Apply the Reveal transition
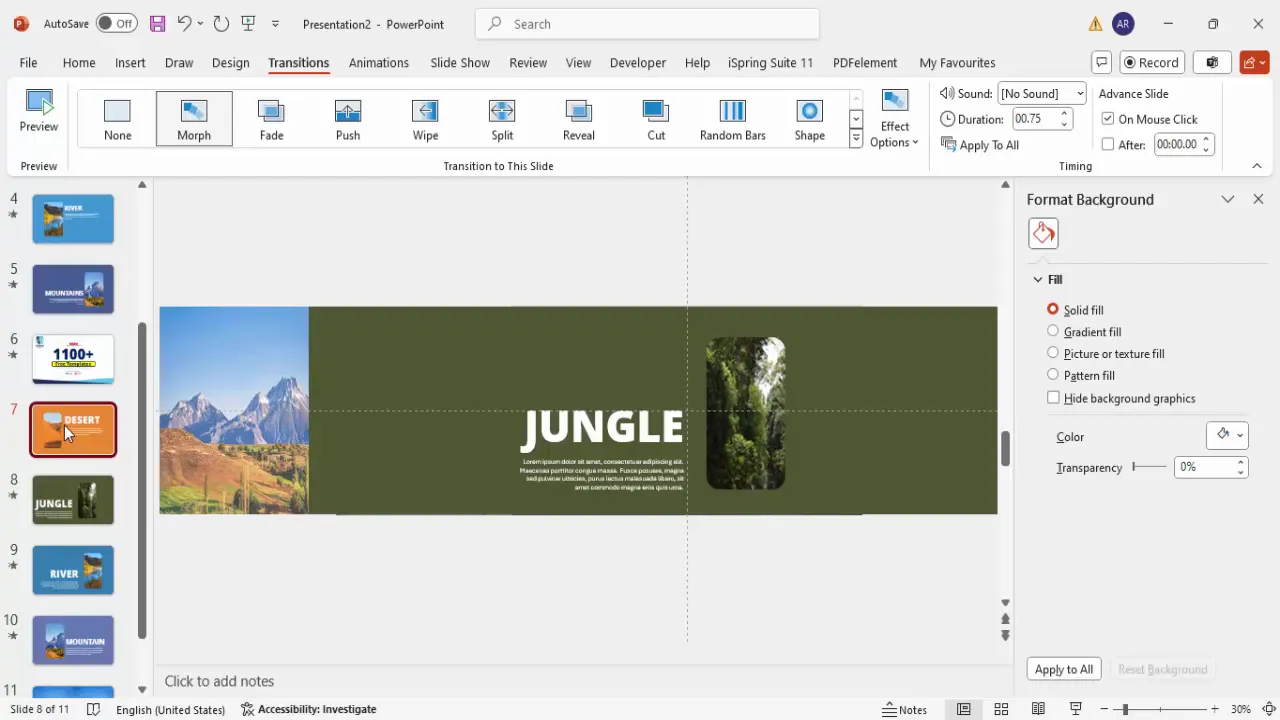1280x720 pixels. pos(579,119)
